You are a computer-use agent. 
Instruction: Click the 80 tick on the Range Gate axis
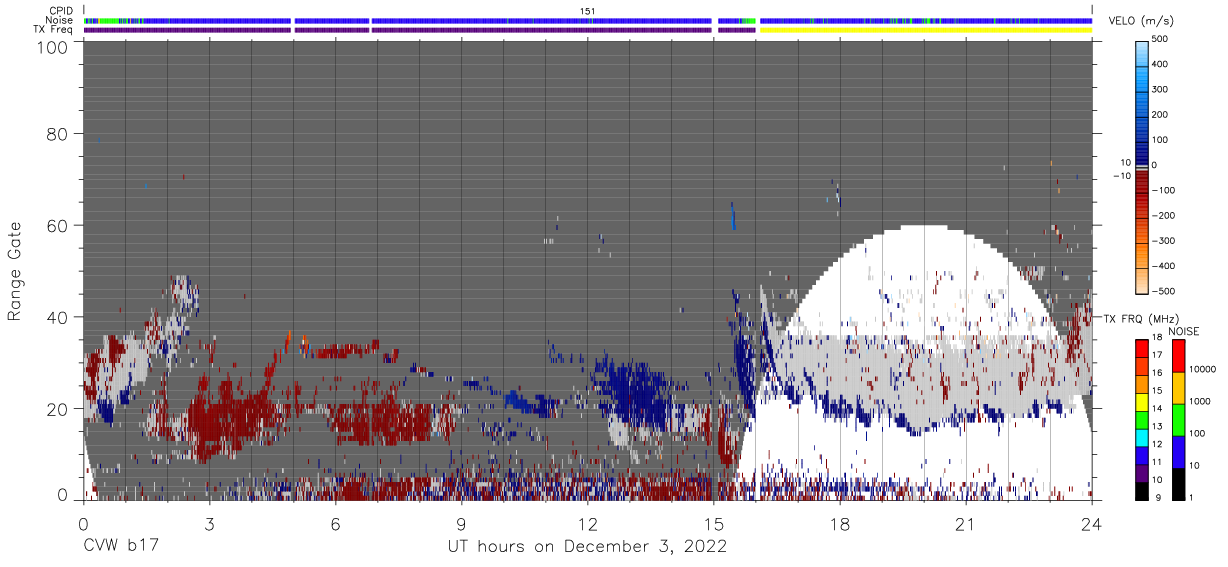coord(57,133)
